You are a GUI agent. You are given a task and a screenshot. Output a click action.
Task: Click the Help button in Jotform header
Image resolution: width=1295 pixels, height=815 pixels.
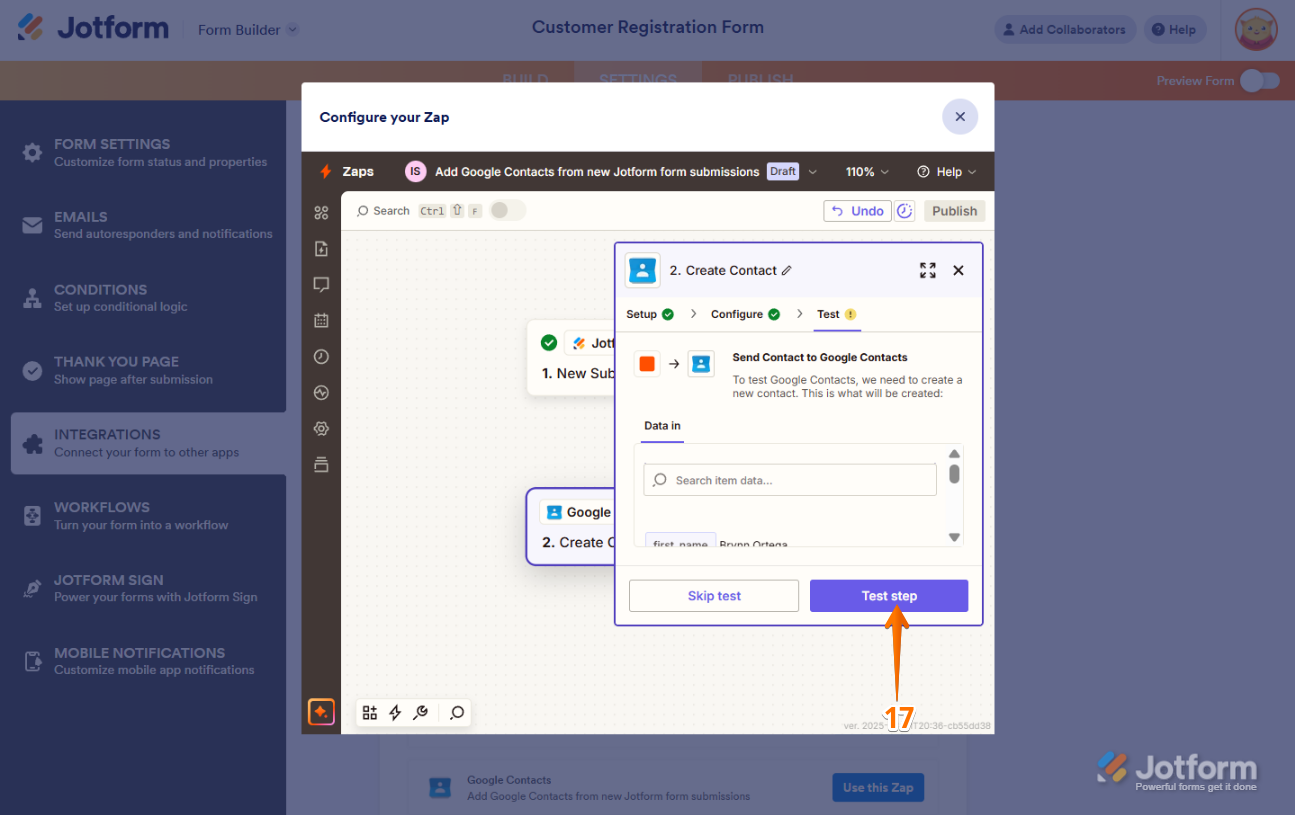(1174, 29)
